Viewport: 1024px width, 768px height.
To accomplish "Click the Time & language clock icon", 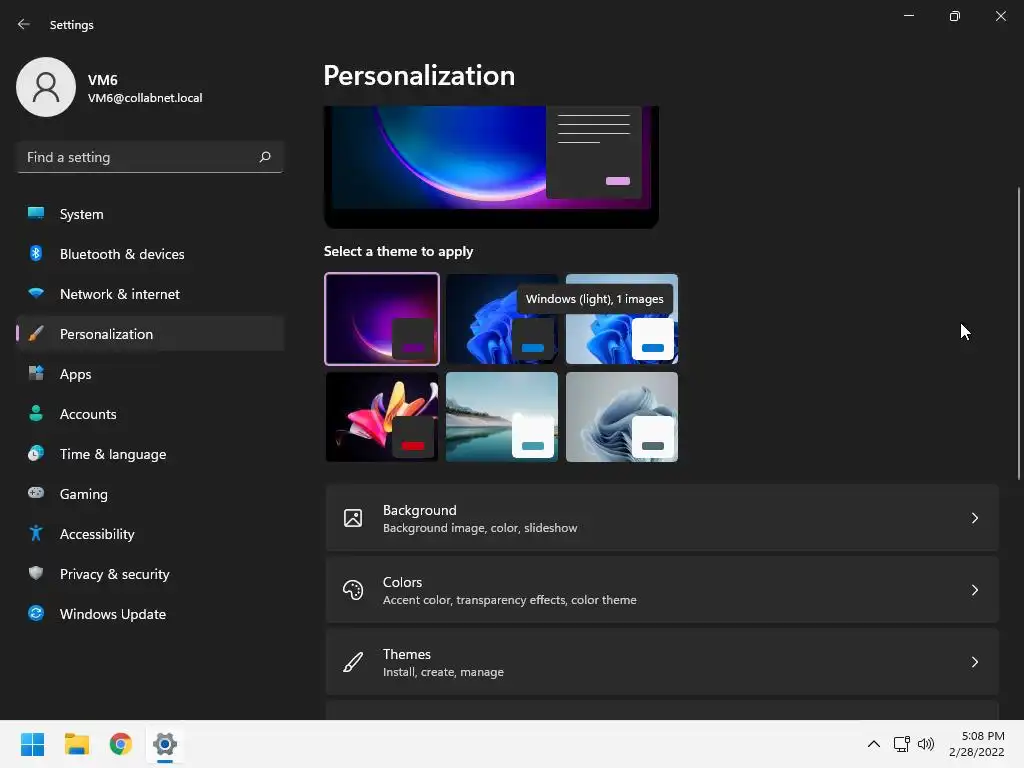I will (36, 453).
